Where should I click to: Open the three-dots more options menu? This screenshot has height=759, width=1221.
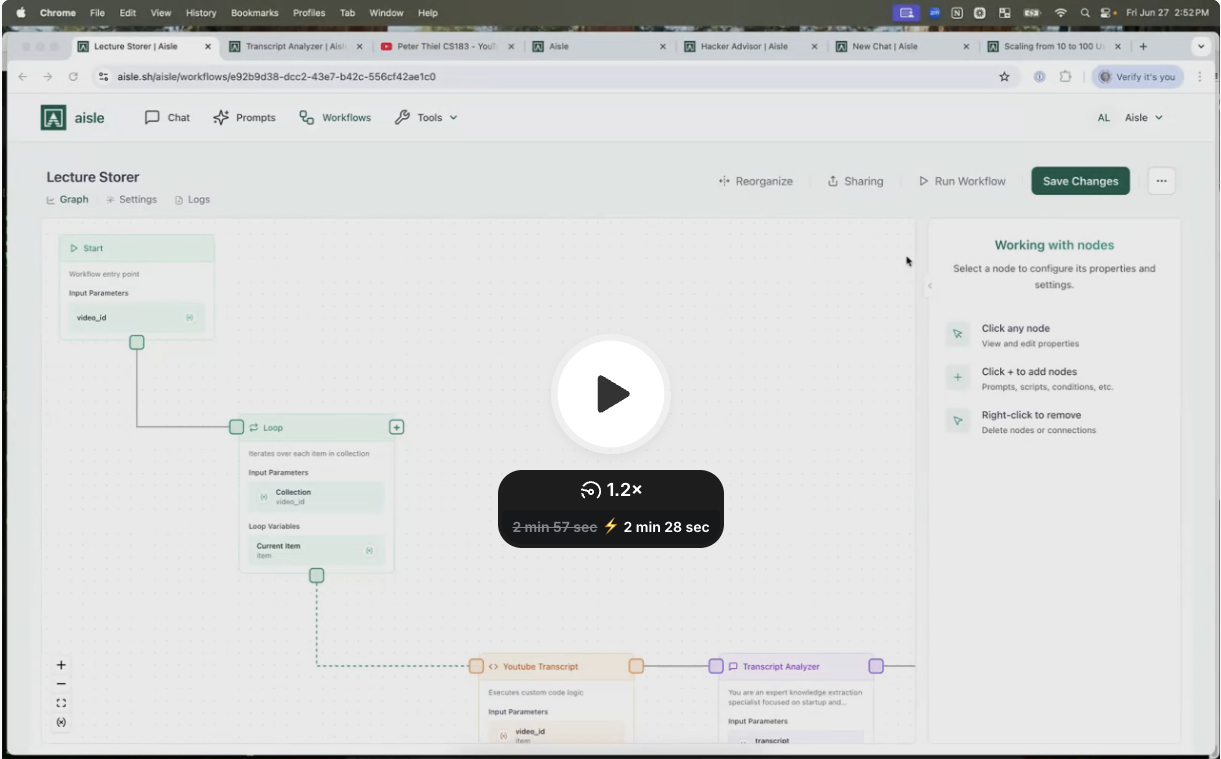pos(1161,181)
